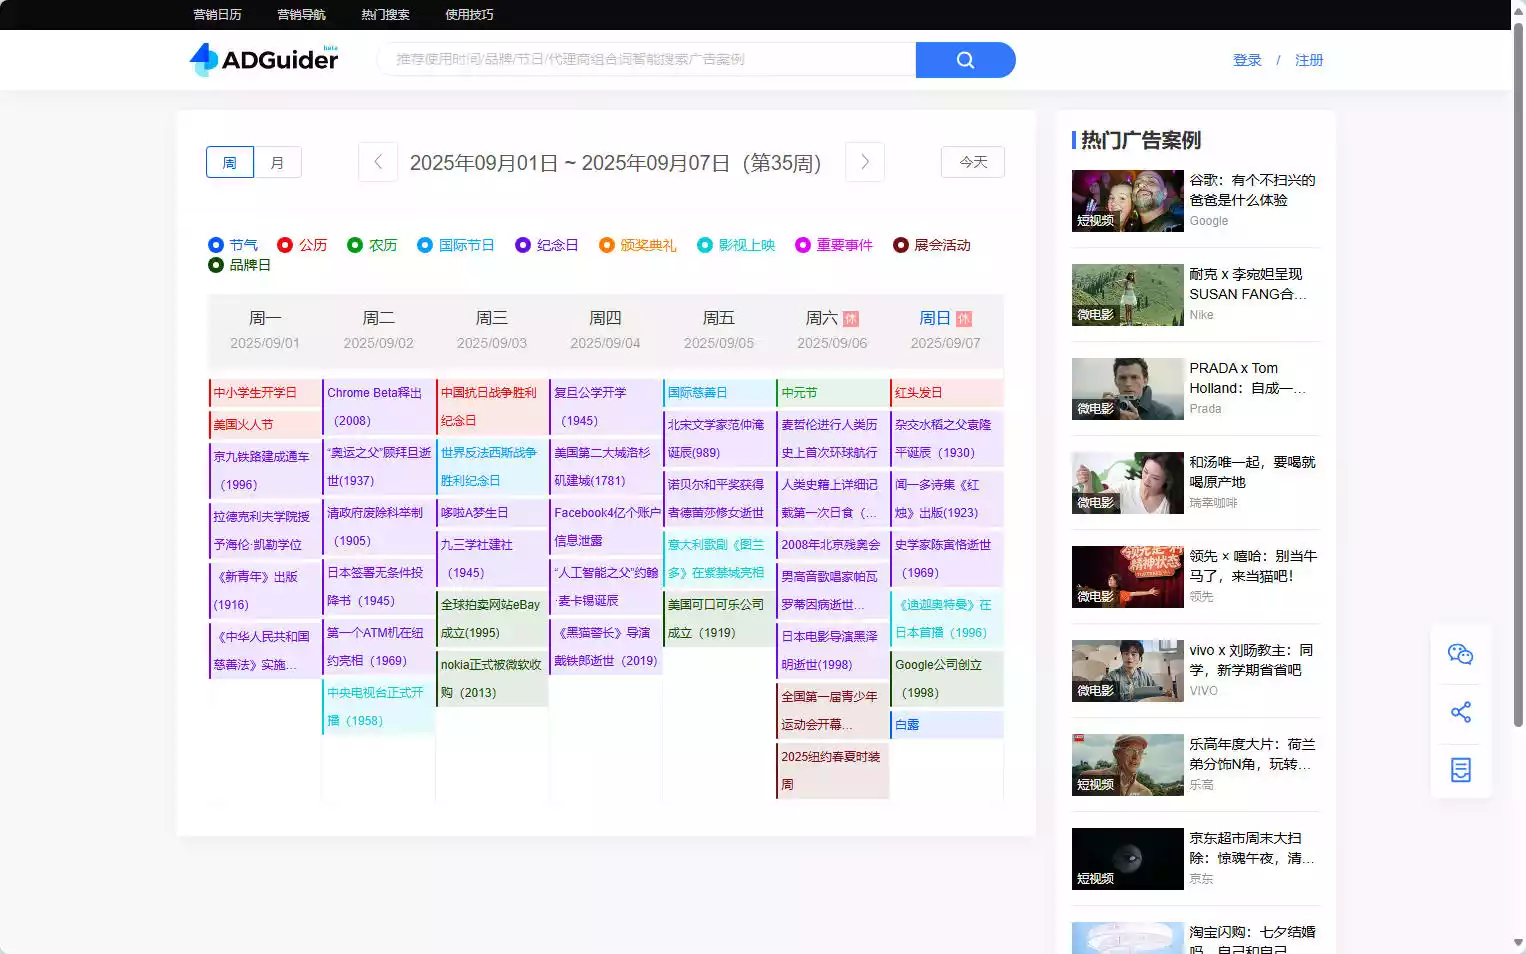Open the 中元节 event

coord(833,393)
